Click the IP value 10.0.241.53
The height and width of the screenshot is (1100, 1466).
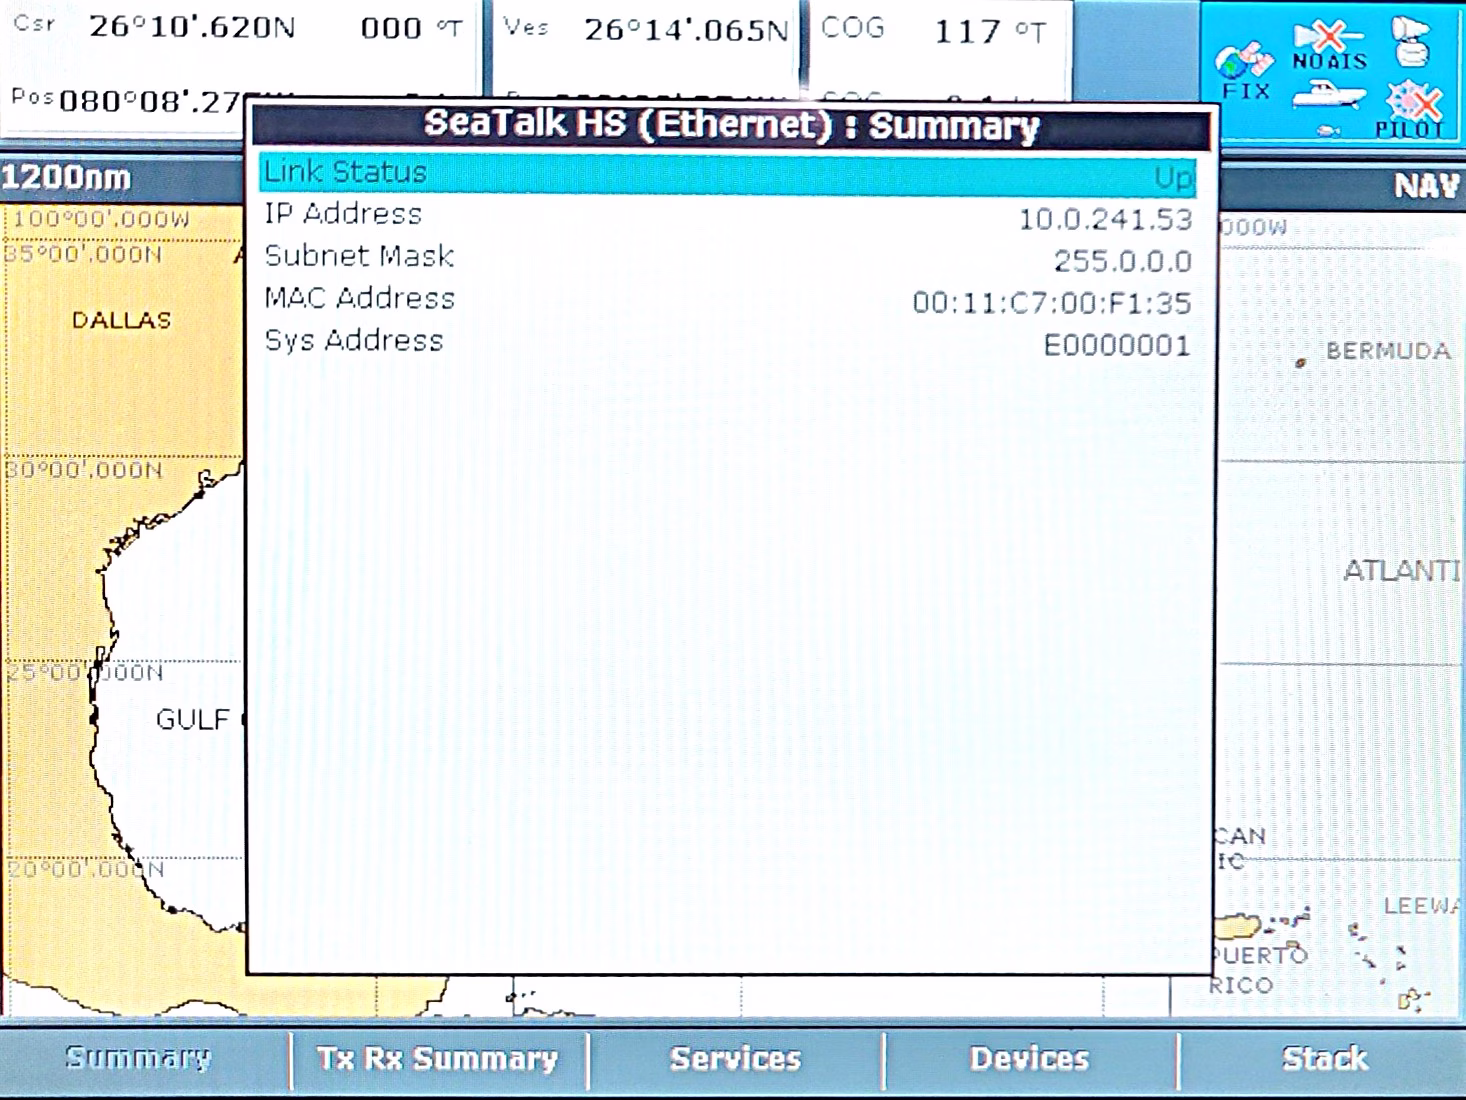coord(1105,219)
